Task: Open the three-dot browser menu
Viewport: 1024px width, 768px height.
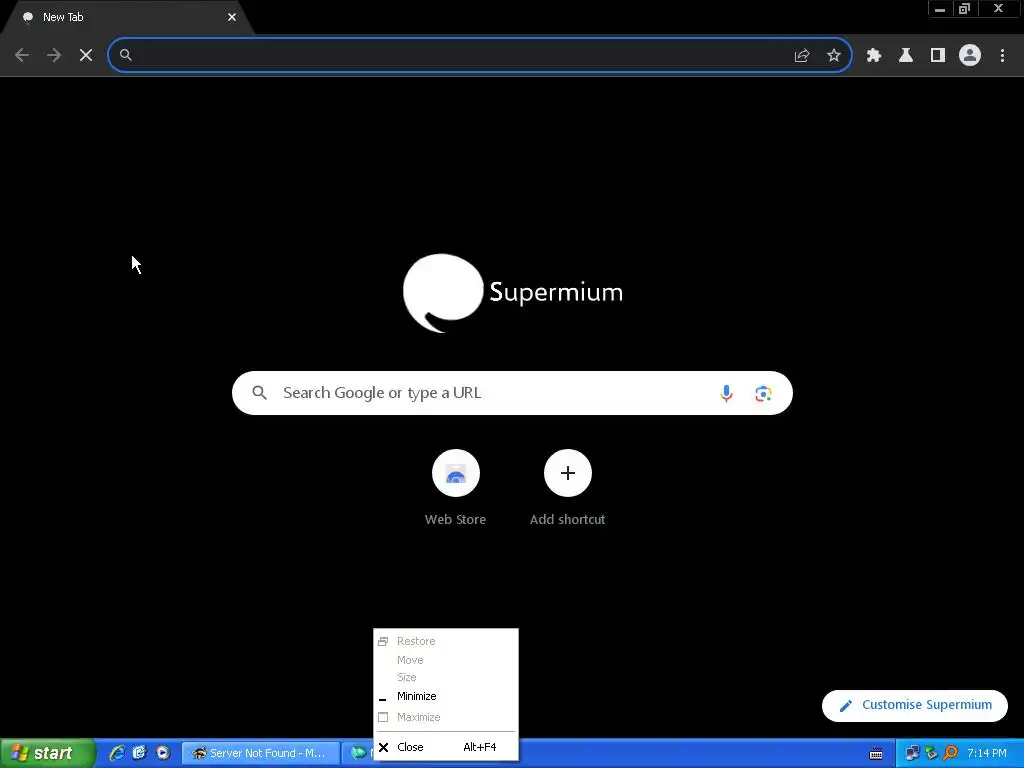Action: [x=1002, y=56]
